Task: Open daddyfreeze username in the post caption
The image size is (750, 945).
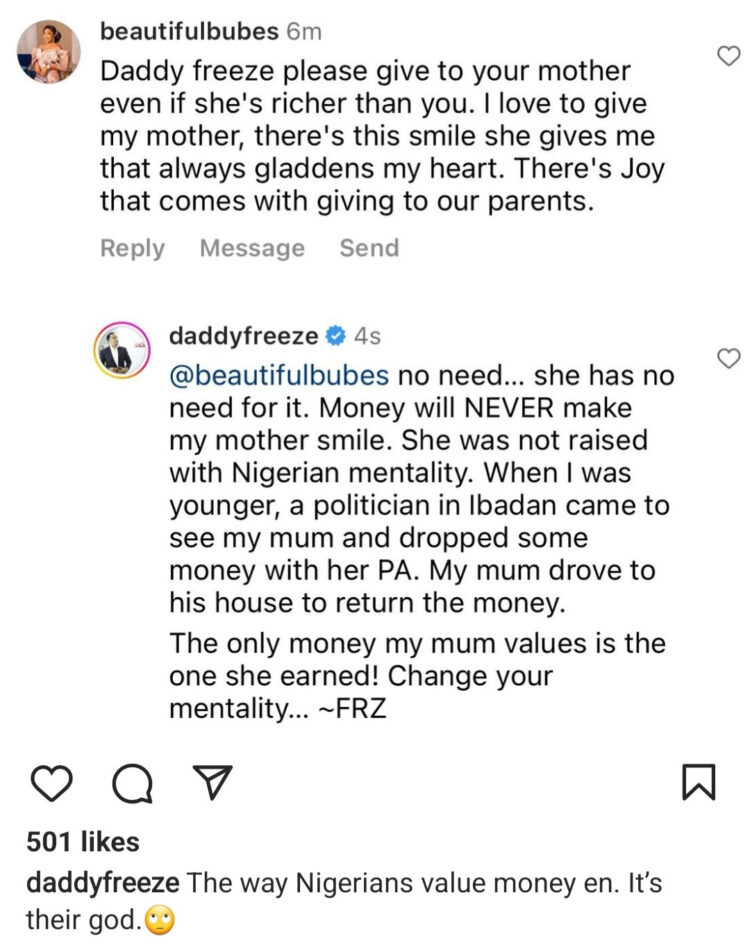Action: coord(102,884)
